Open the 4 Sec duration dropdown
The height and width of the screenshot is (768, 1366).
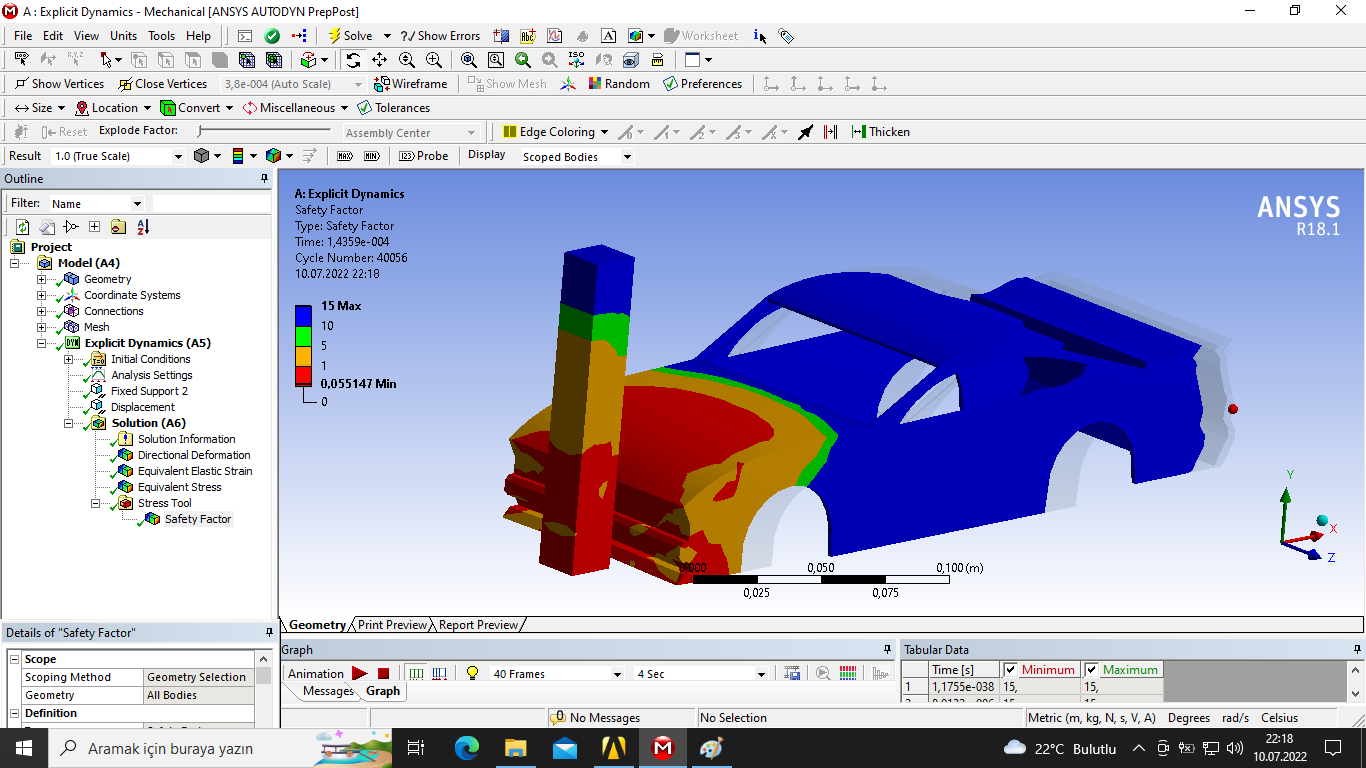click(761, 674)
